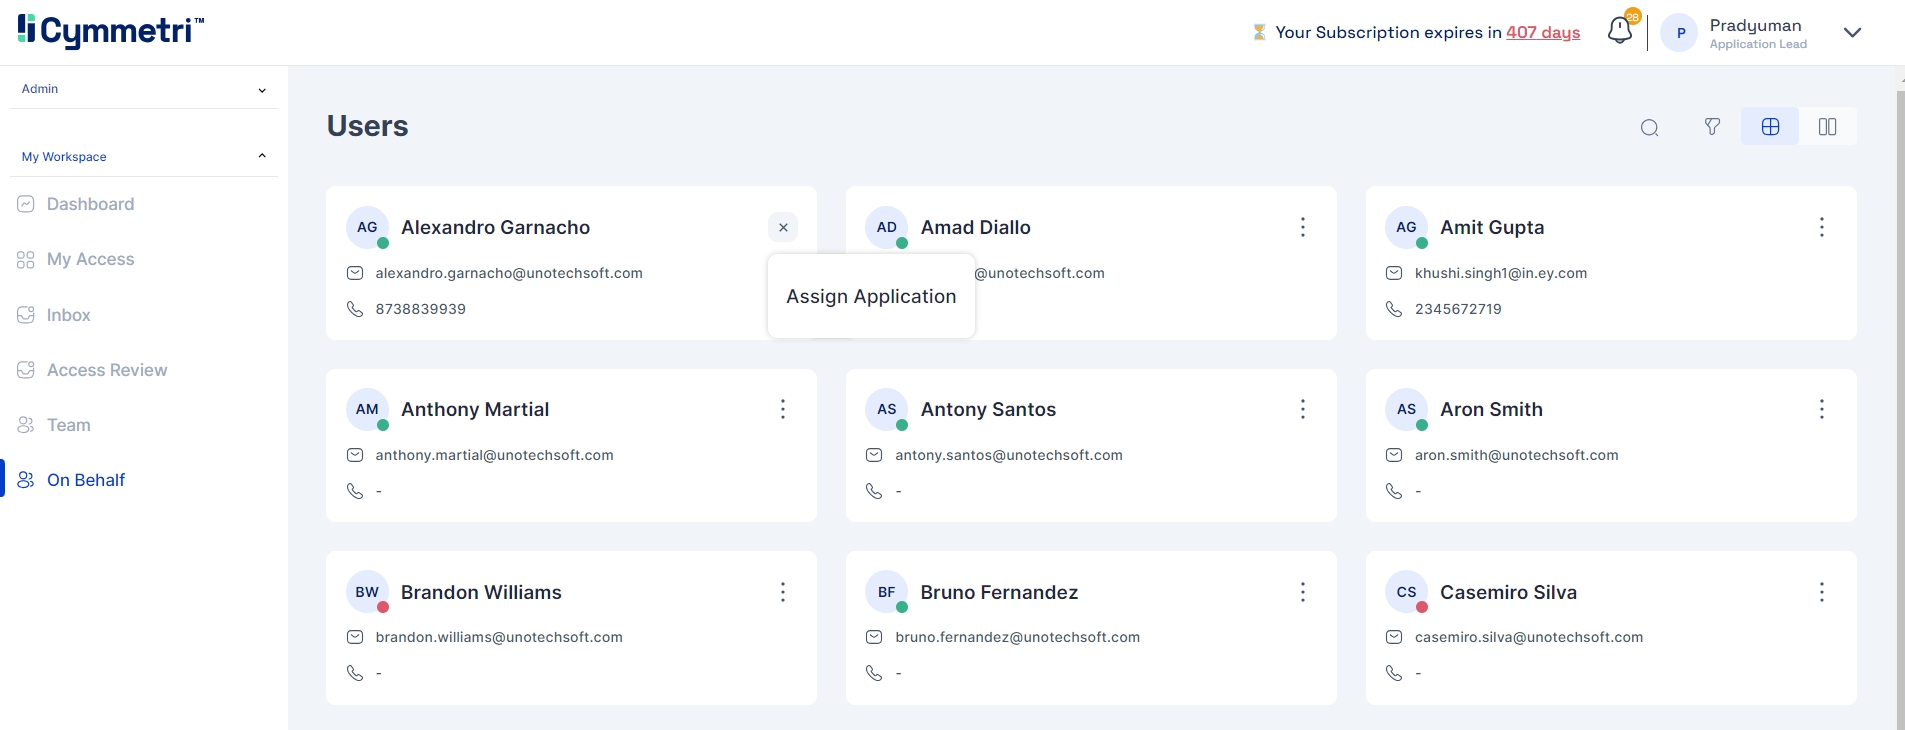
Task: Click the Pradyuman profile avatar
Action: tap(1680, 33)
